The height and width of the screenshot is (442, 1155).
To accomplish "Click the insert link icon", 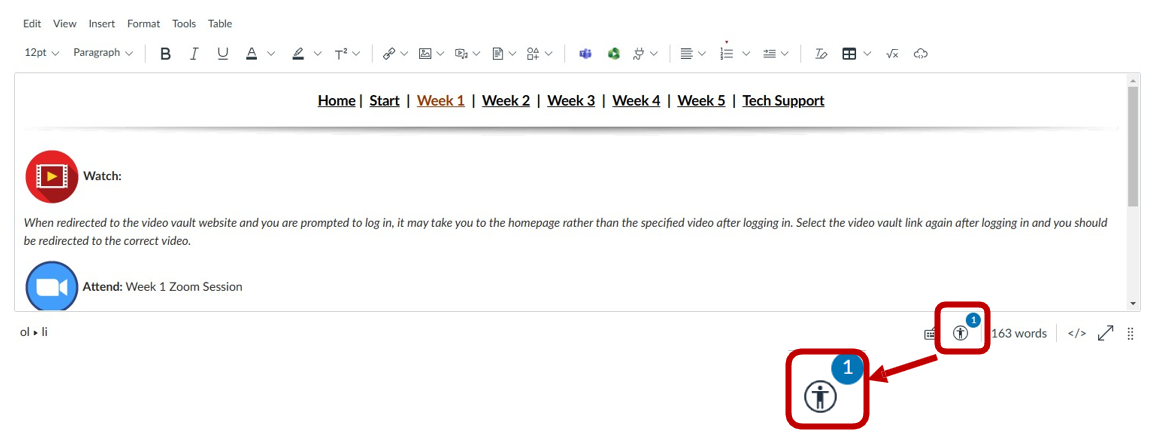I will pos(389,54).
